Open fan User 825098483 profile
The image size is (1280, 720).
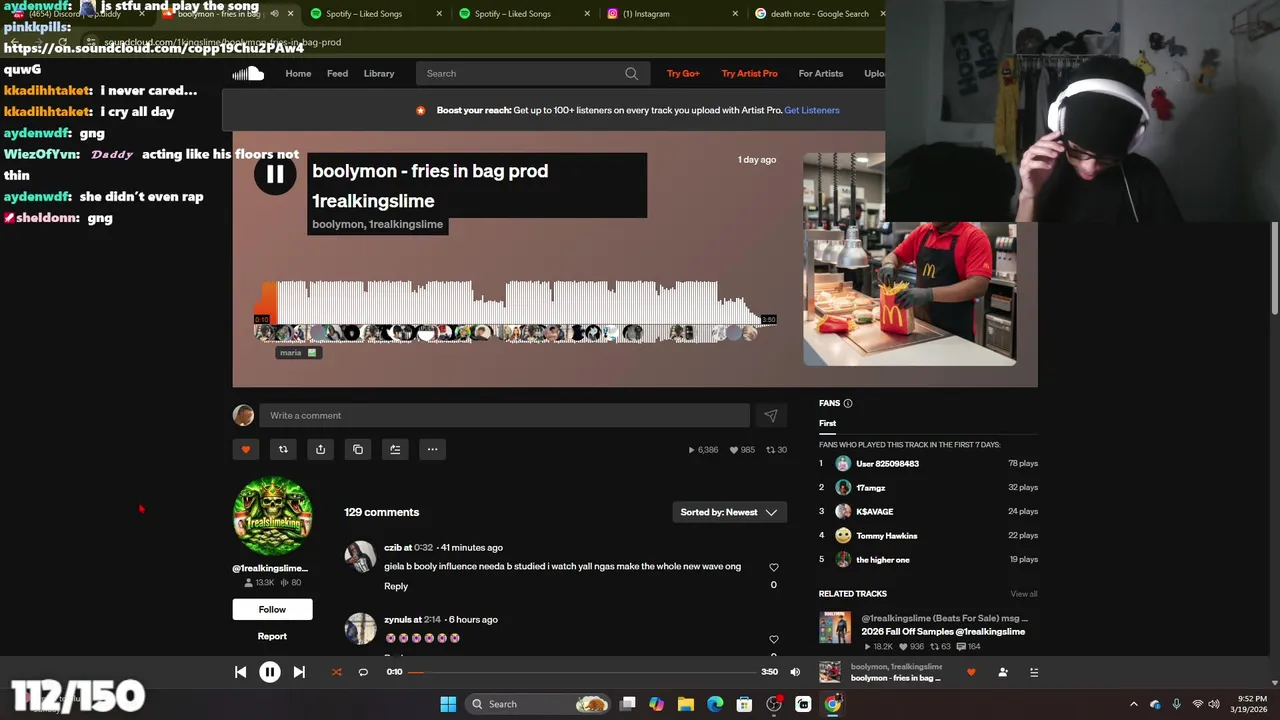887,464
